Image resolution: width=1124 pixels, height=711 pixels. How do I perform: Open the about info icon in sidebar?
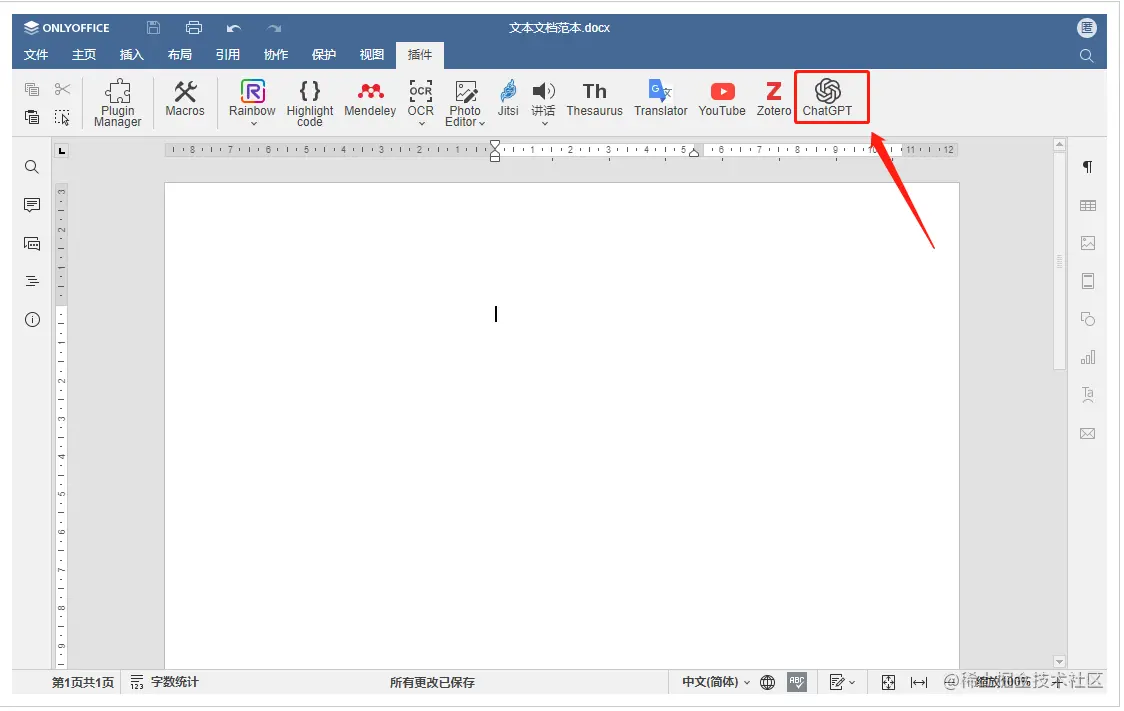coord(32,320)
